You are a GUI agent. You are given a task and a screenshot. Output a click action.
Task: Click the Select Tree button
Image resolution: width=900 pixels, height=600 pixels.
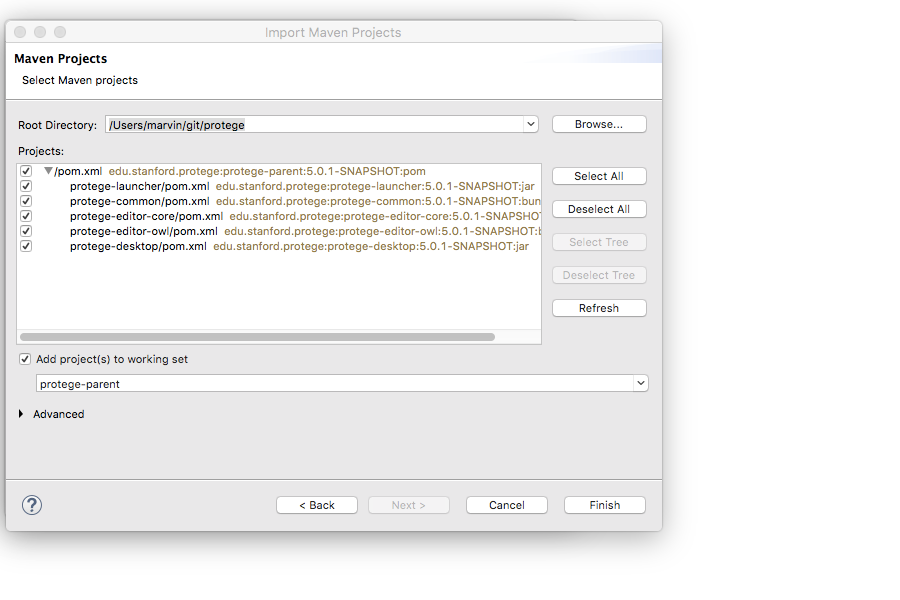(599, 242)
